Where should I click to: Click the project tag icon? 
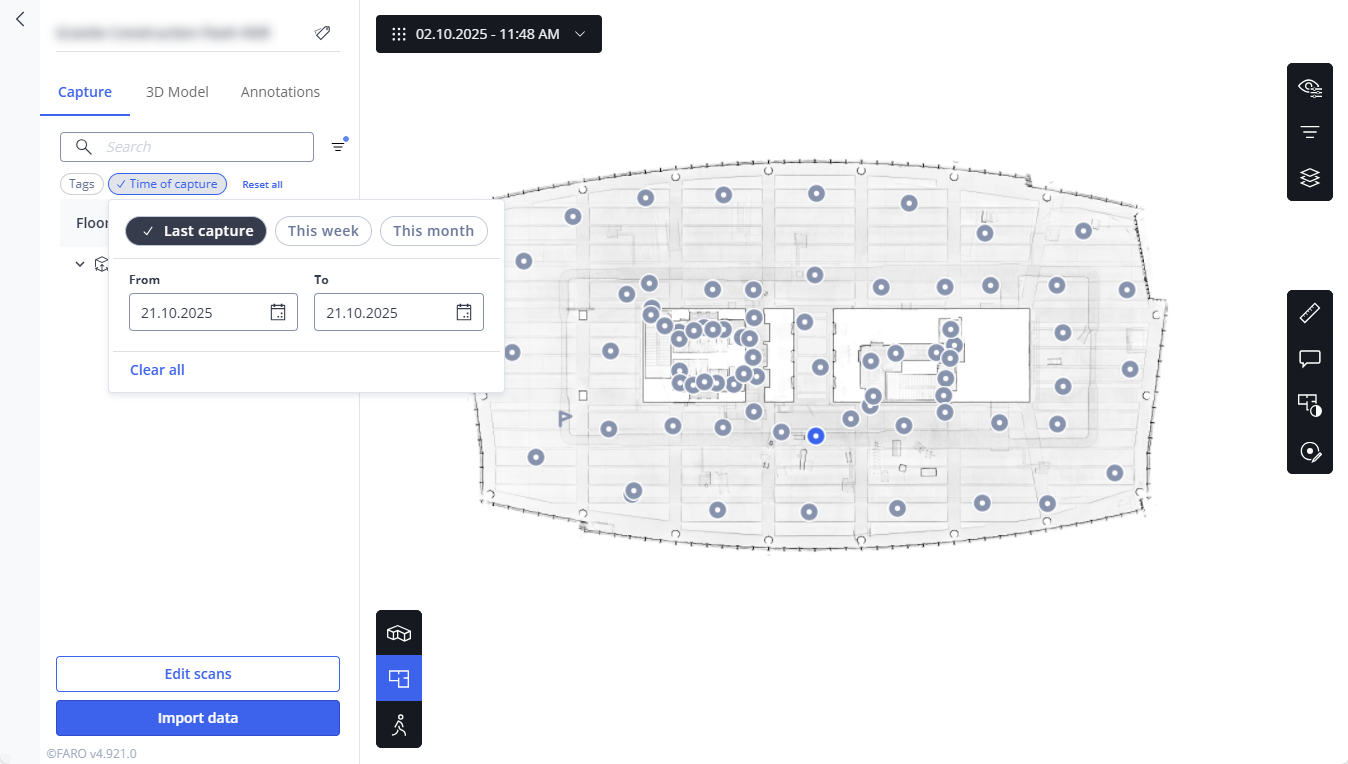[322, 33]
